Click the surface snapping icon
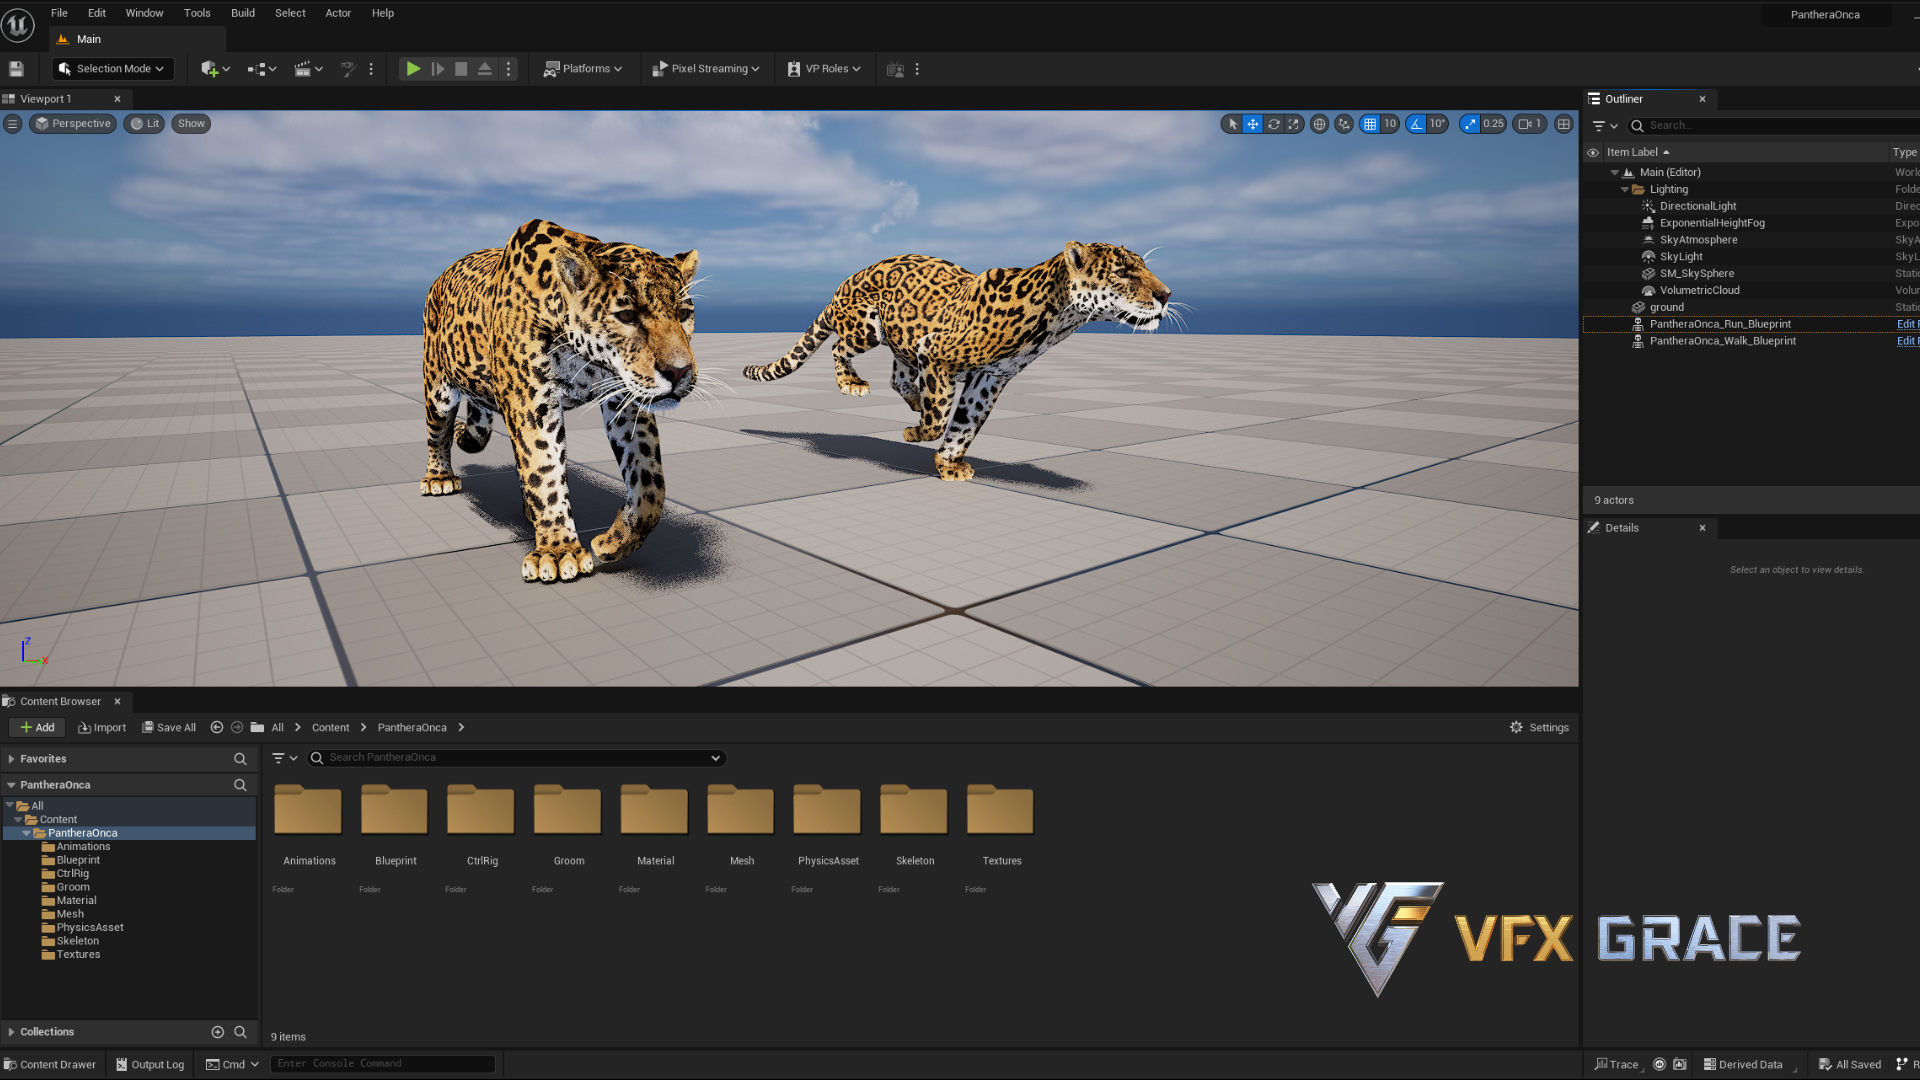 point(1344,124)
